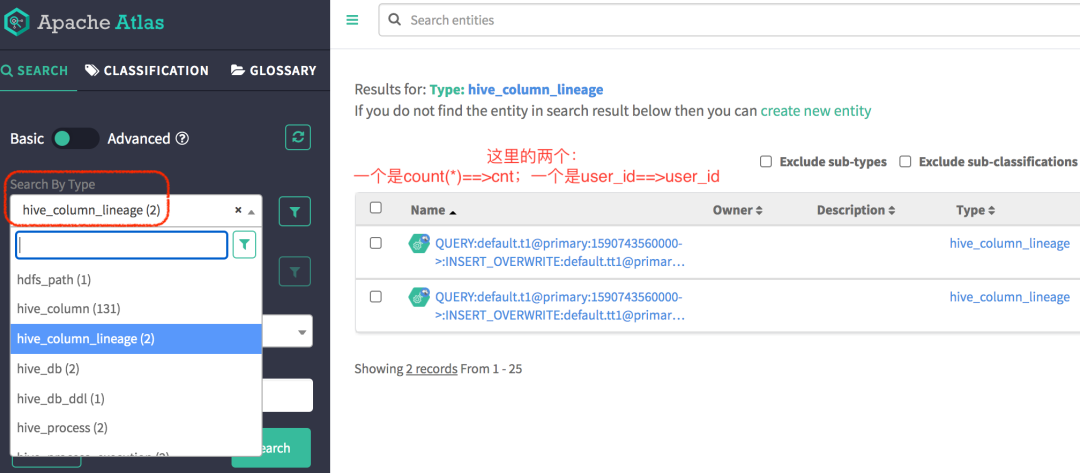
Task: Click the magnifier icon in search bar
Action: (395, 20)
